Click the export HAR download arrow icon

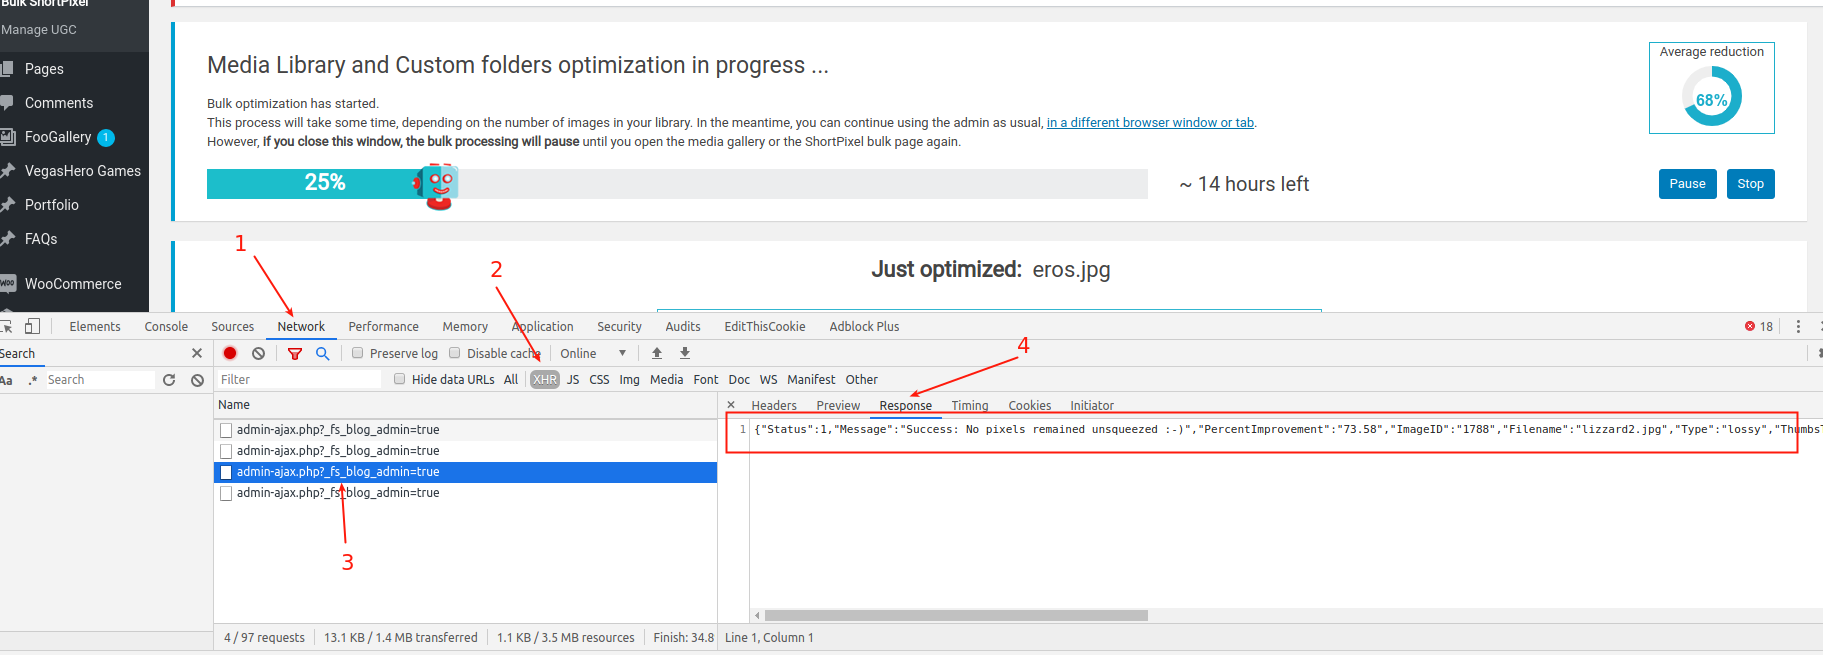(685, 353)
